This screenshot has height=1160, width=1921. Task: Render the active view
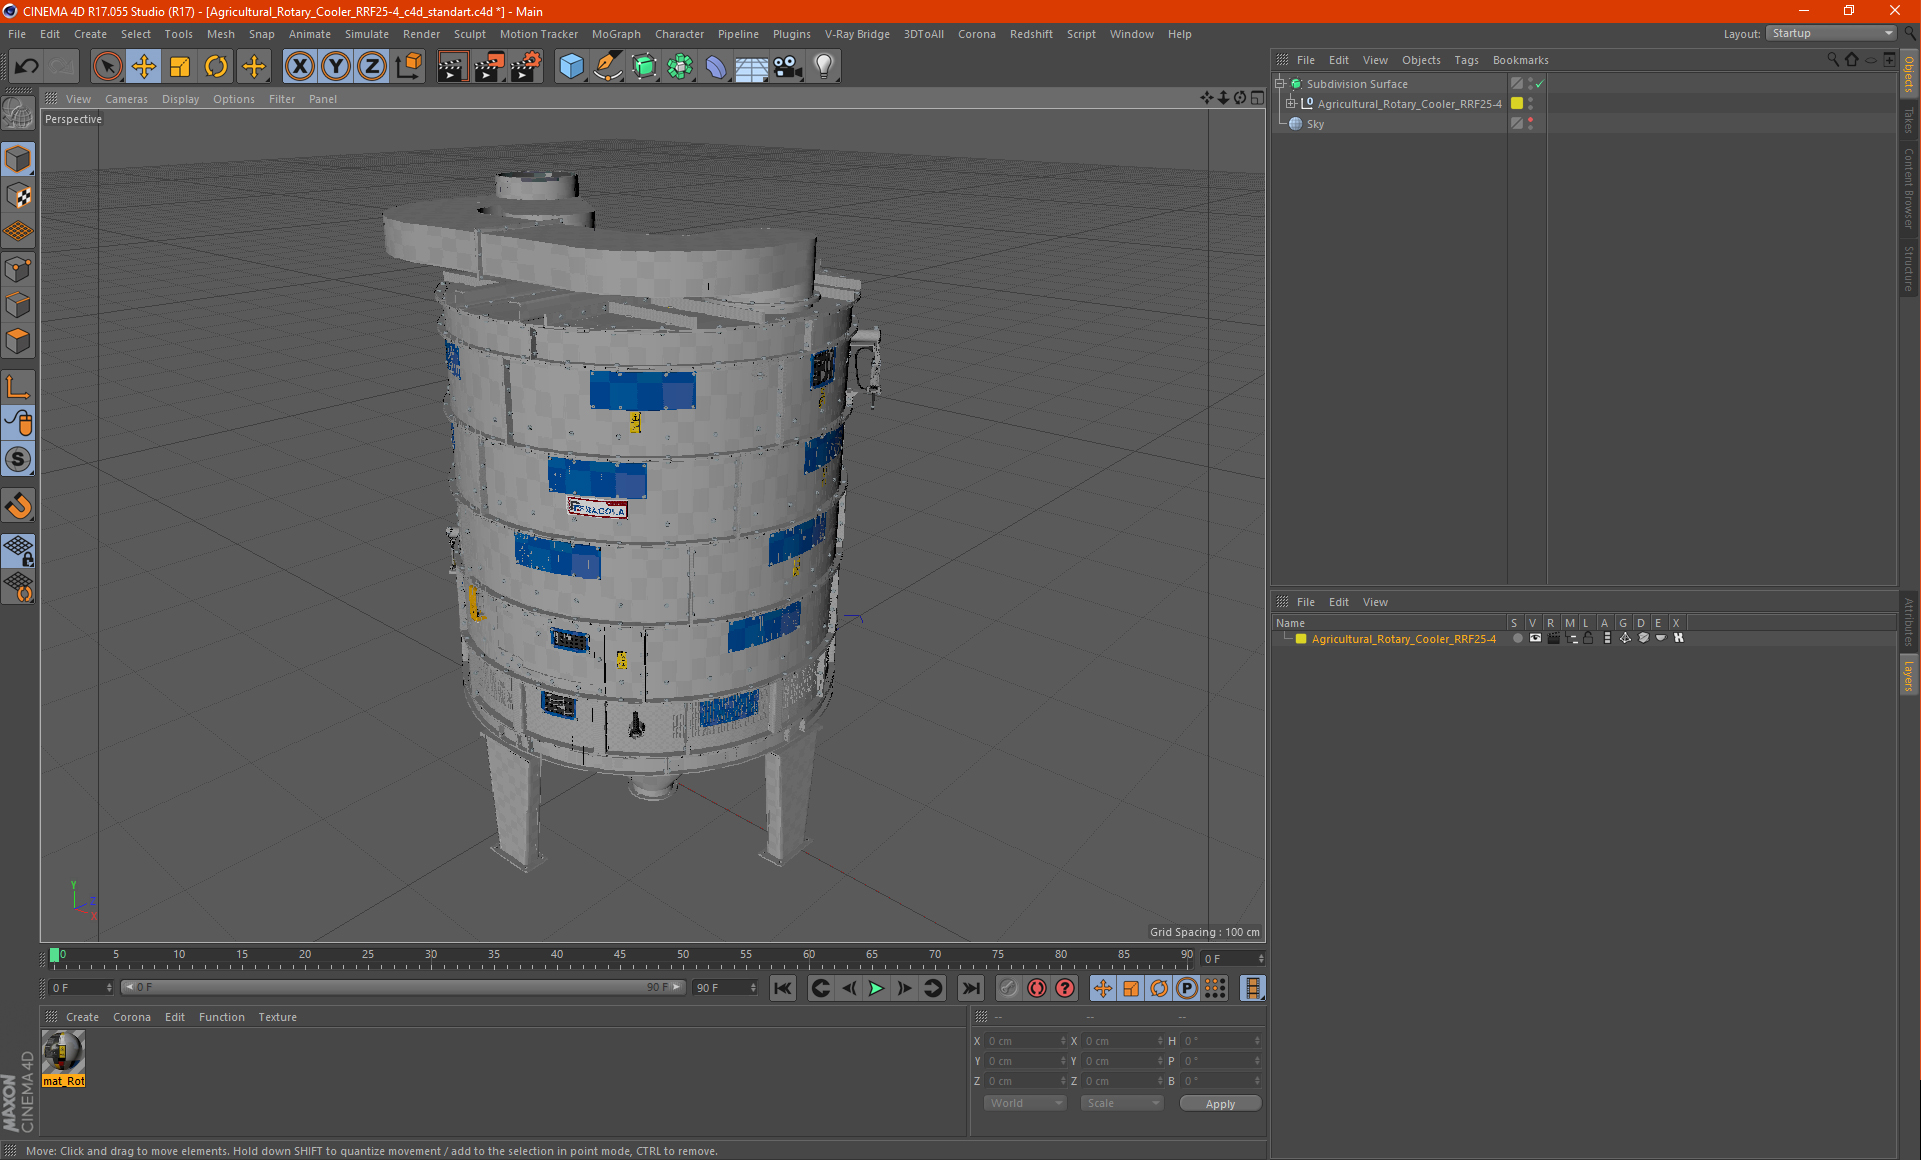452,67
